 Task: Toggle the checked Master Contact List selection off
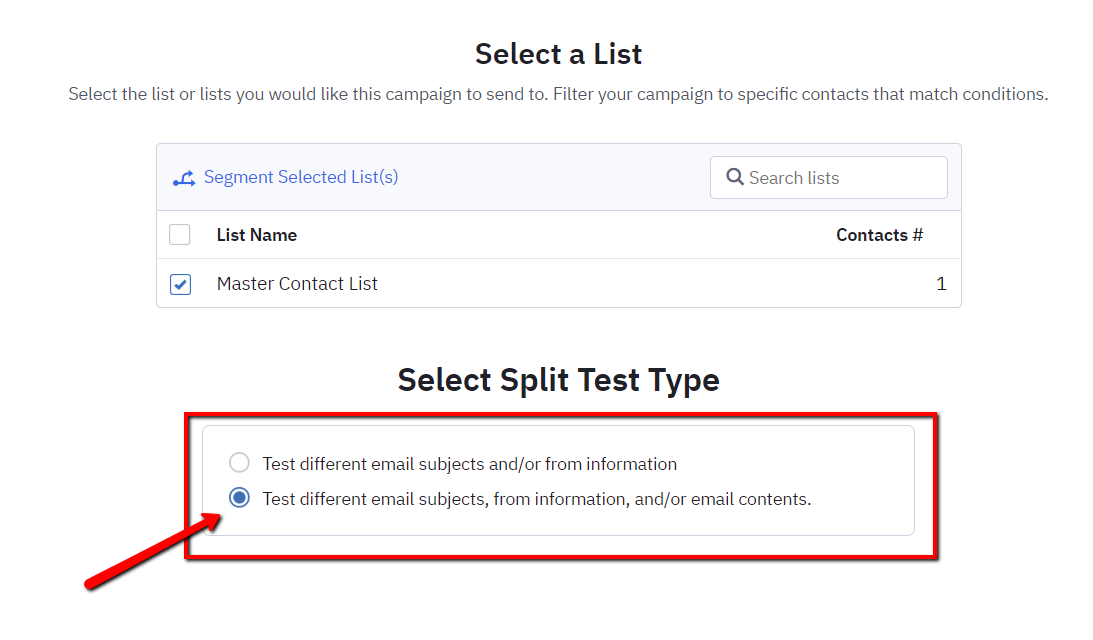(180, 284)
